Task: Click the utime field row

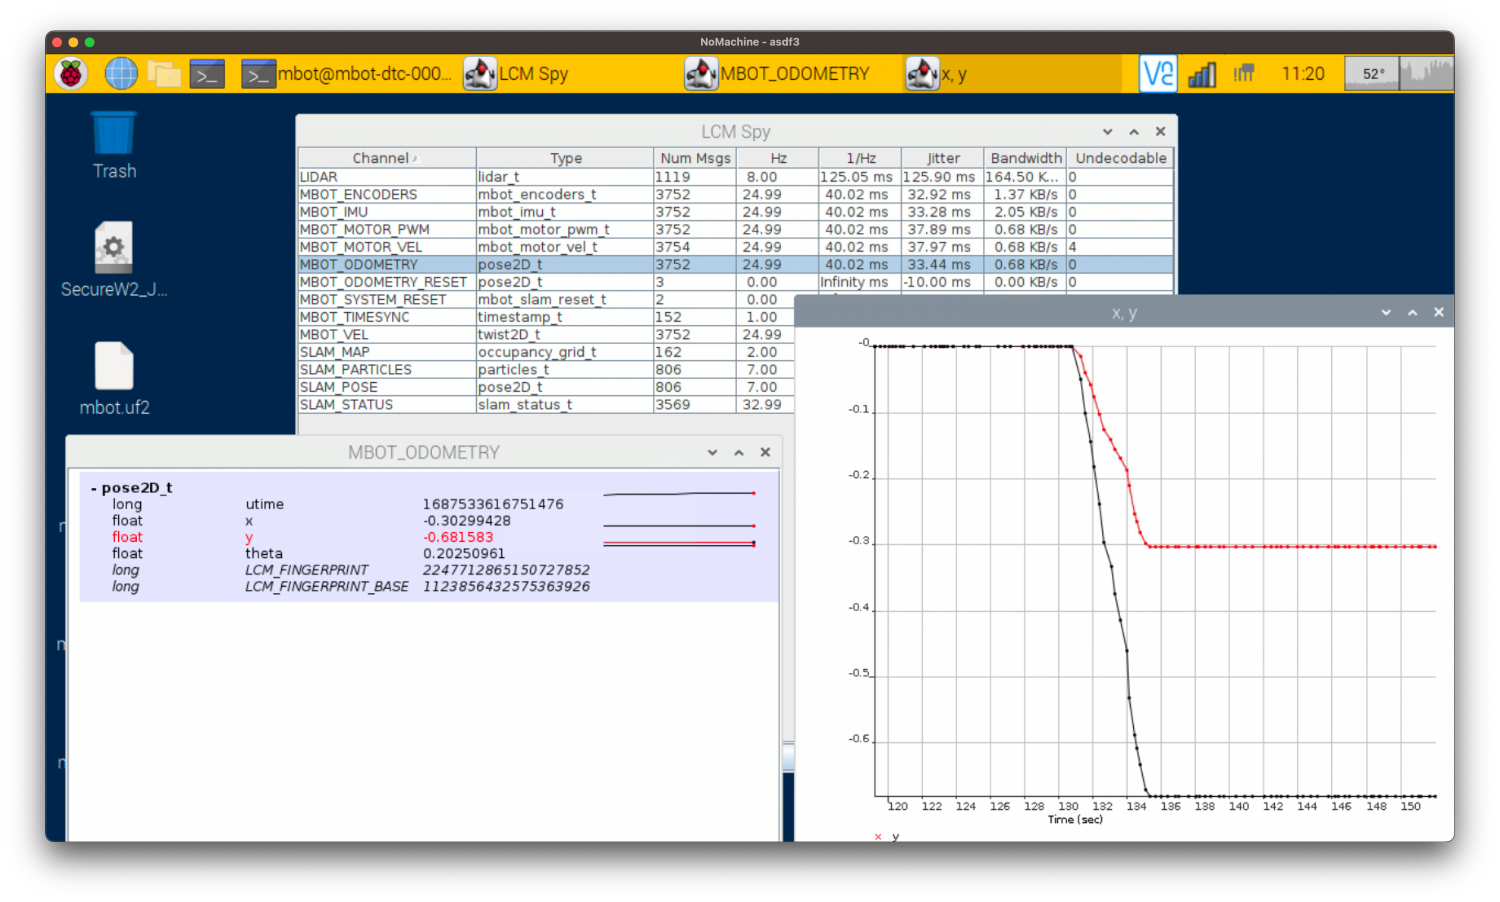Action: [428, 504]
